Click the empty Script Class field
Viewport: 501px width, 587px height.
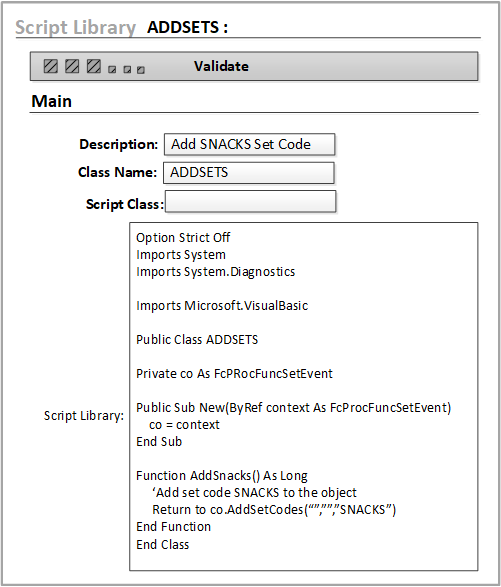pyautogui.click(x=250, y=201)
